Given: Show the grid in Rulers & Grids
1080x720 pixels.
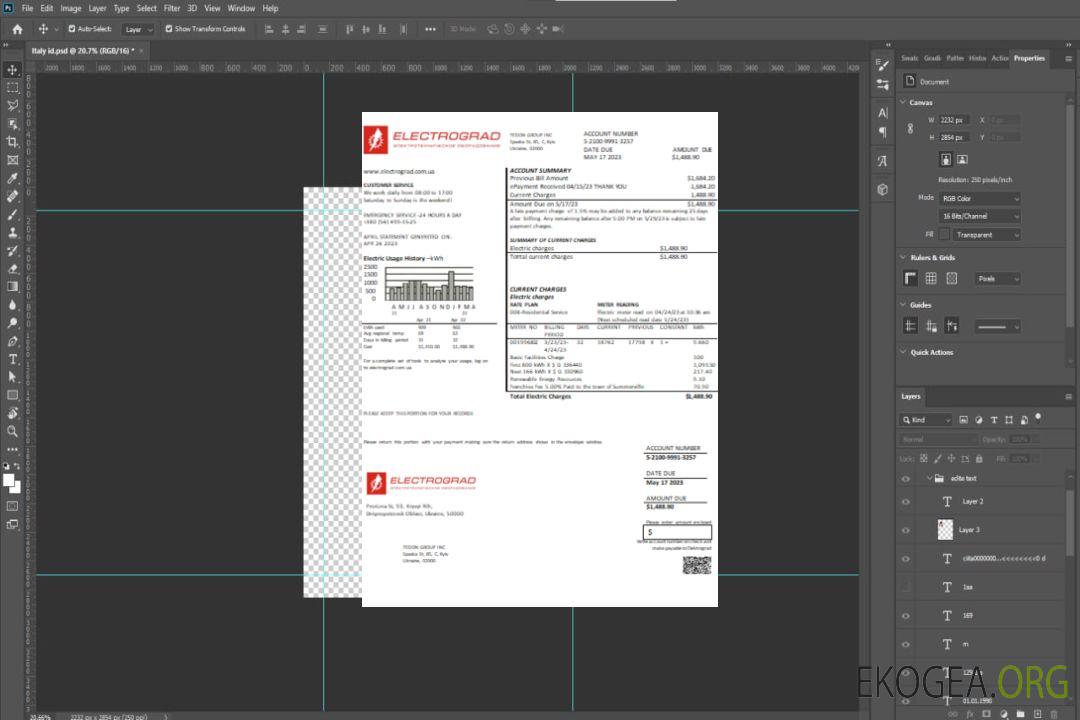Looking at the screenshot, I should pyautogui.click(x=930, y=279).
